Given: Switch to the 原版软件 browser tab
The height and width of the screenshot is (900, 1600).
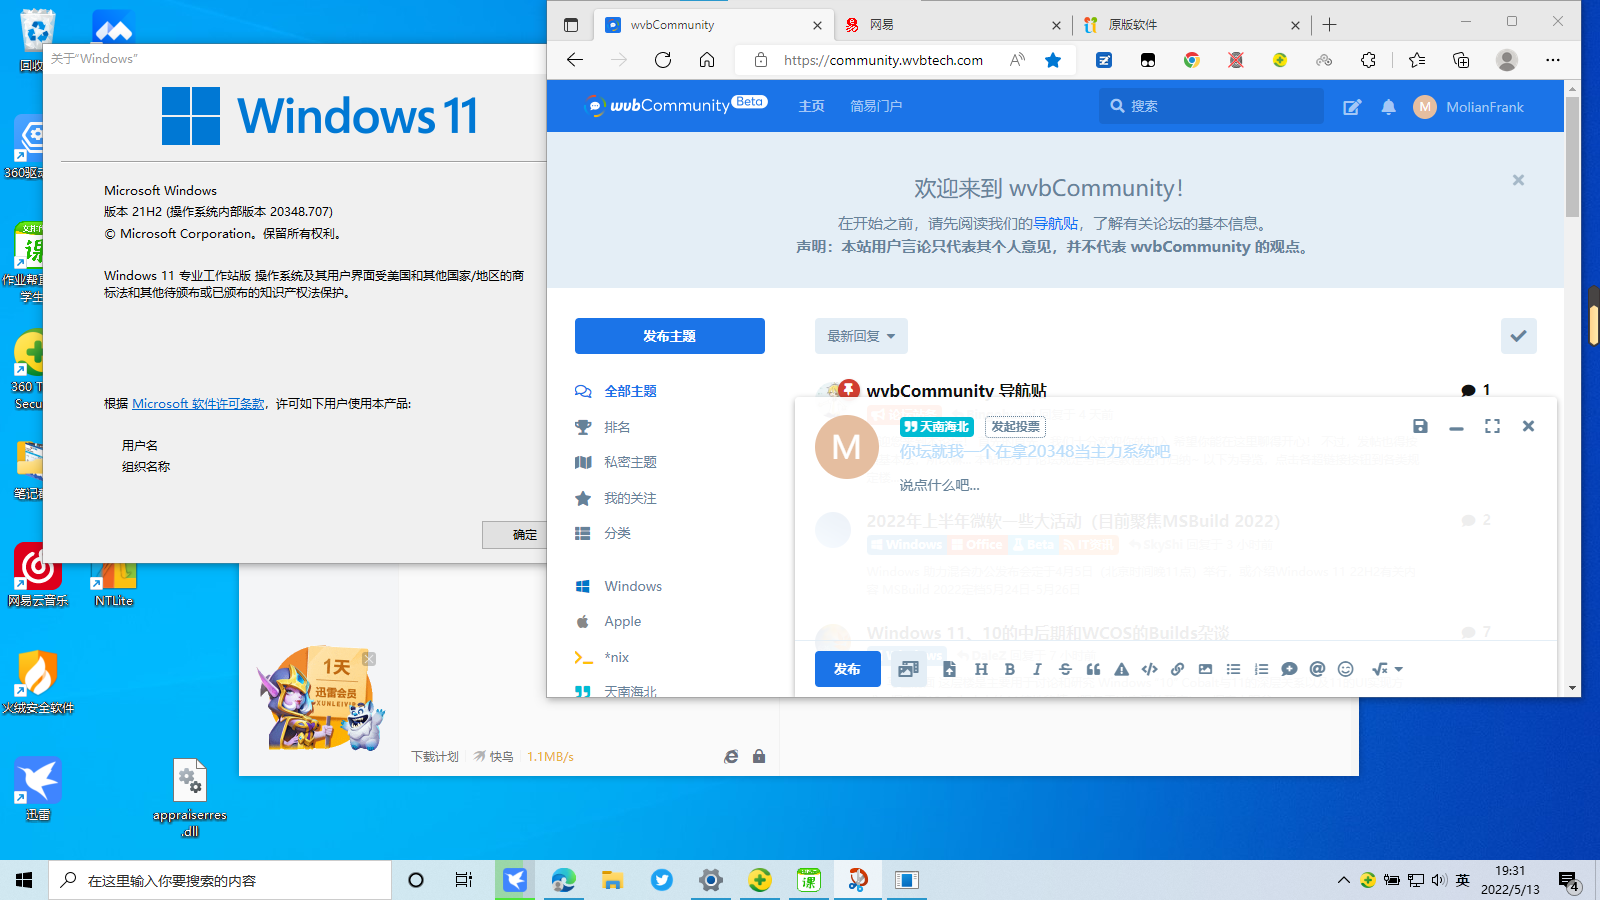Looking at the screenshot, I should click(1190, 25).
